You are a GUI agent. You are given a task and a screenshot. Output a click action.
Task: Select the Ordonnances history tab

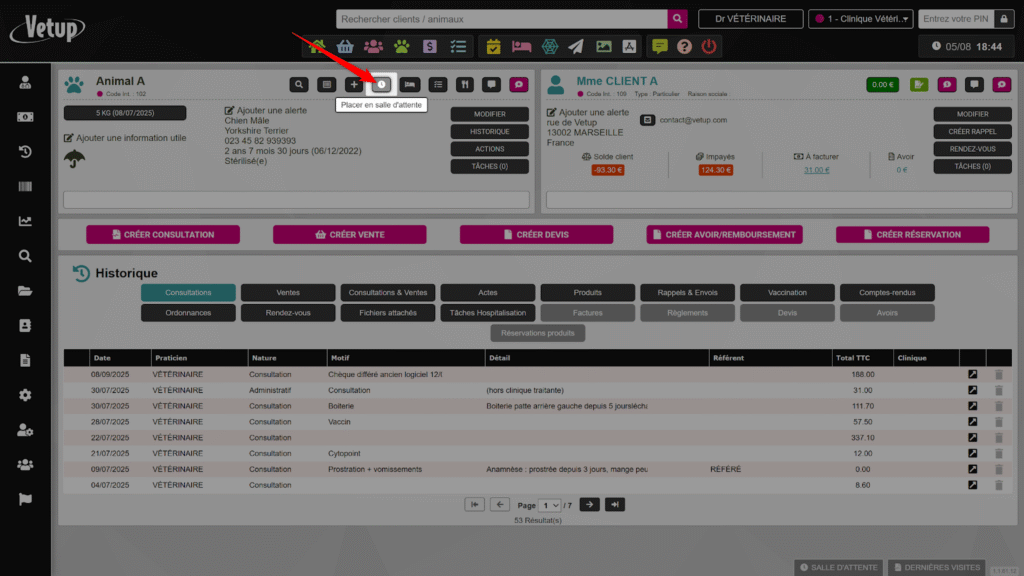[188, 313]
